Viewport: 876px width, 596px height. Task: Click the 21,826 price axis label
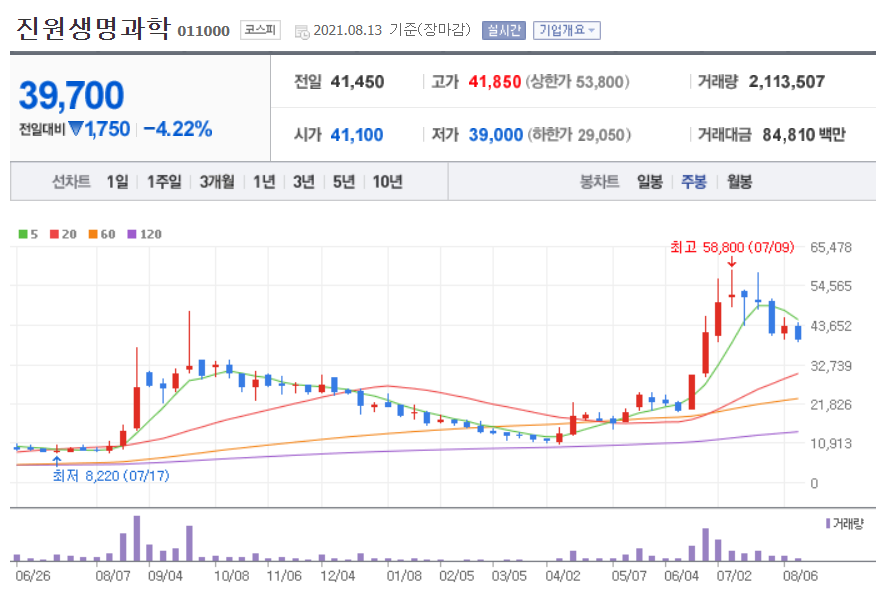click(x=831, y=404)
